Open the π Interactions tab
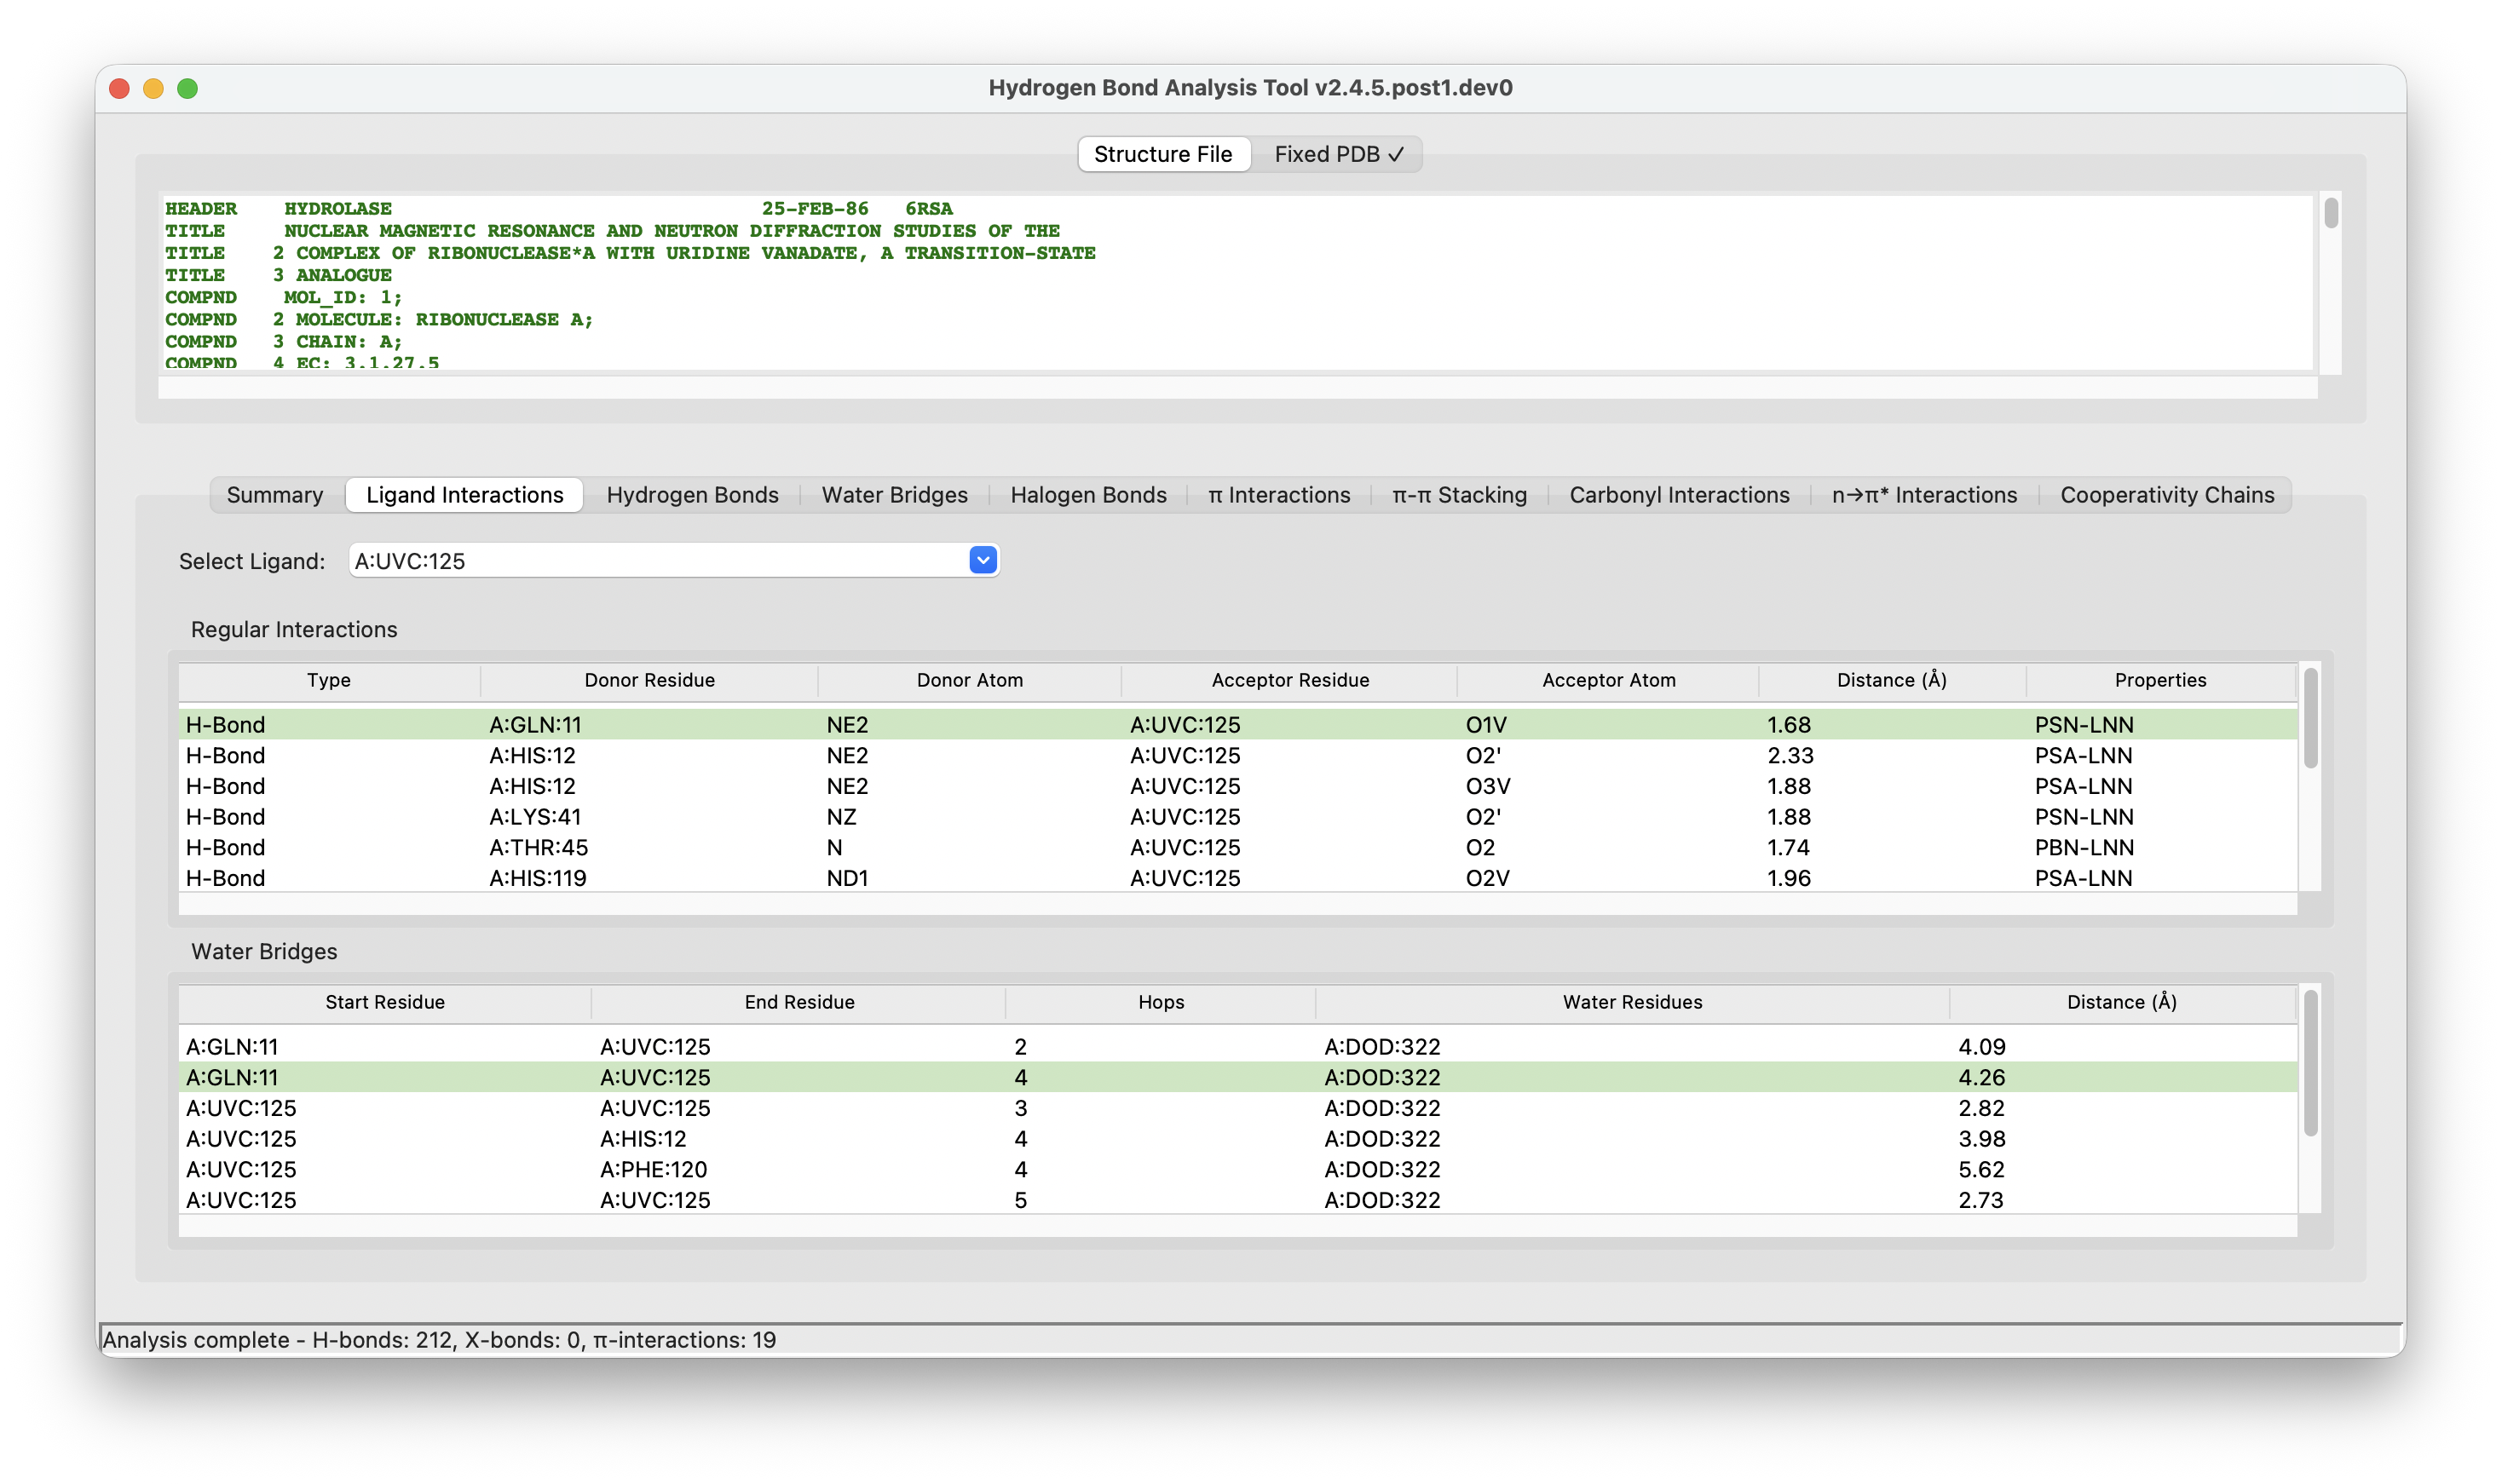 click(1278, 495)
